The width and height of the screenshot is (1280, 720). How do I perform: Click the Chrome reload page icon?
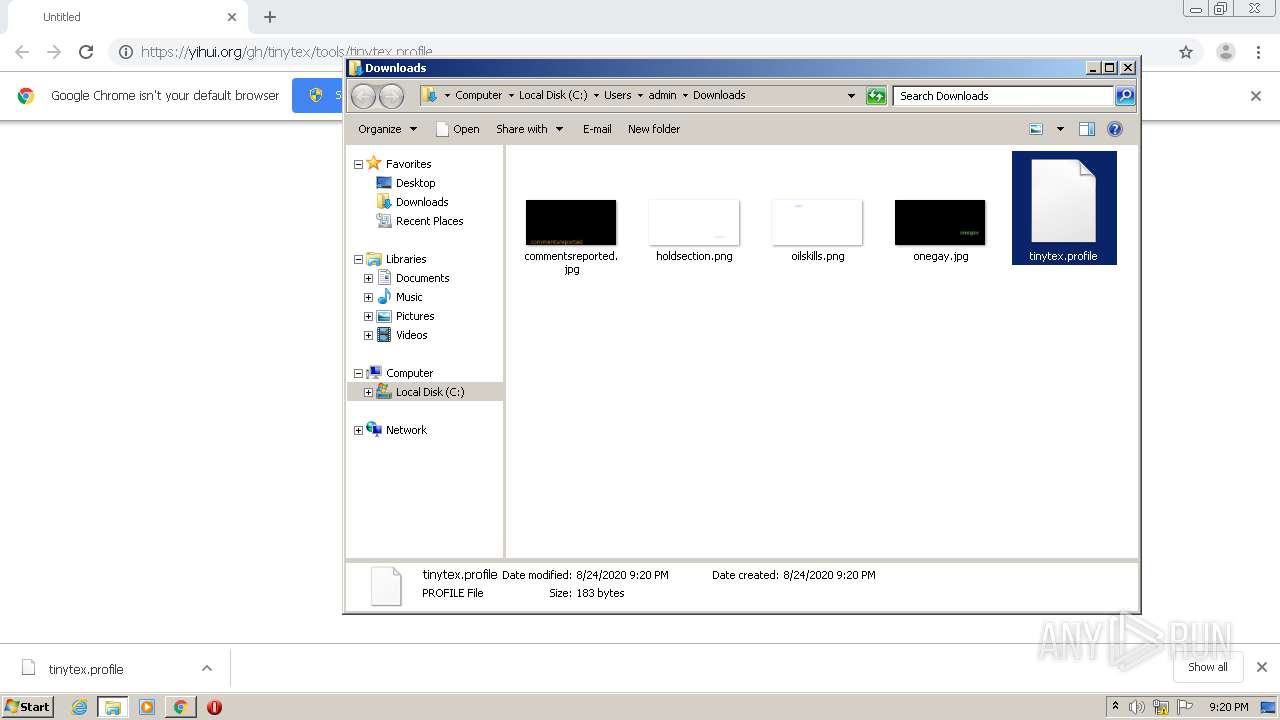pyautogui.click(x=86, y=52)
